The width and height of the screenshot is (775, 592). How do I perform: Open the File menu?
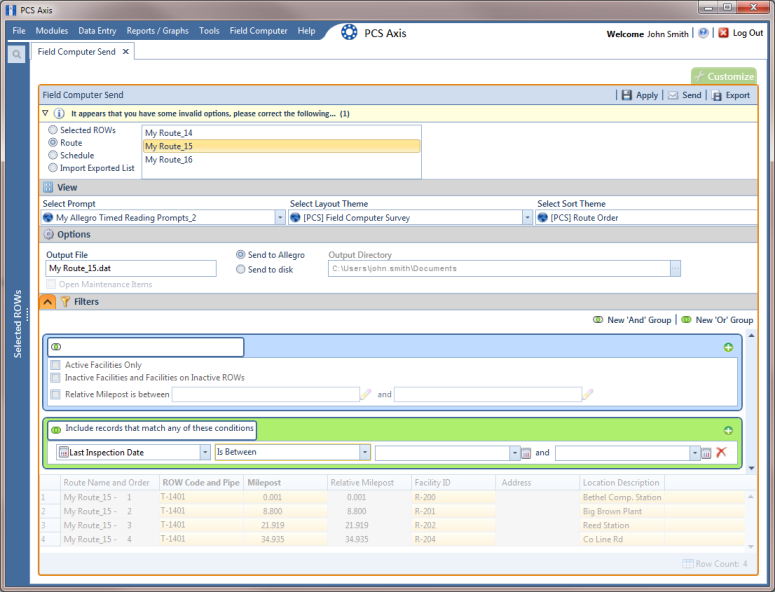point(19,31)
